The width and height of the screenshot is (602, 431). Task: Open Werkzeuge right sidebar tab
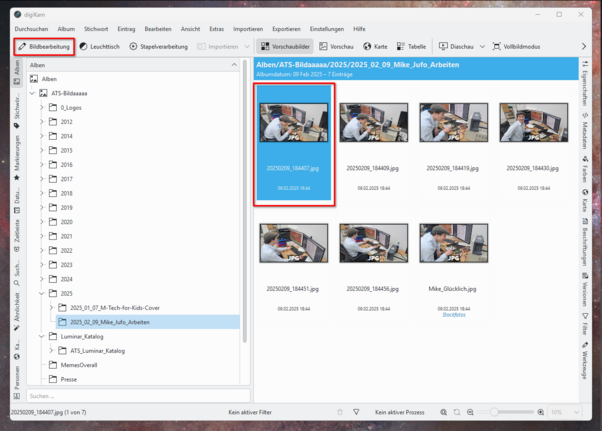[585, 360]
